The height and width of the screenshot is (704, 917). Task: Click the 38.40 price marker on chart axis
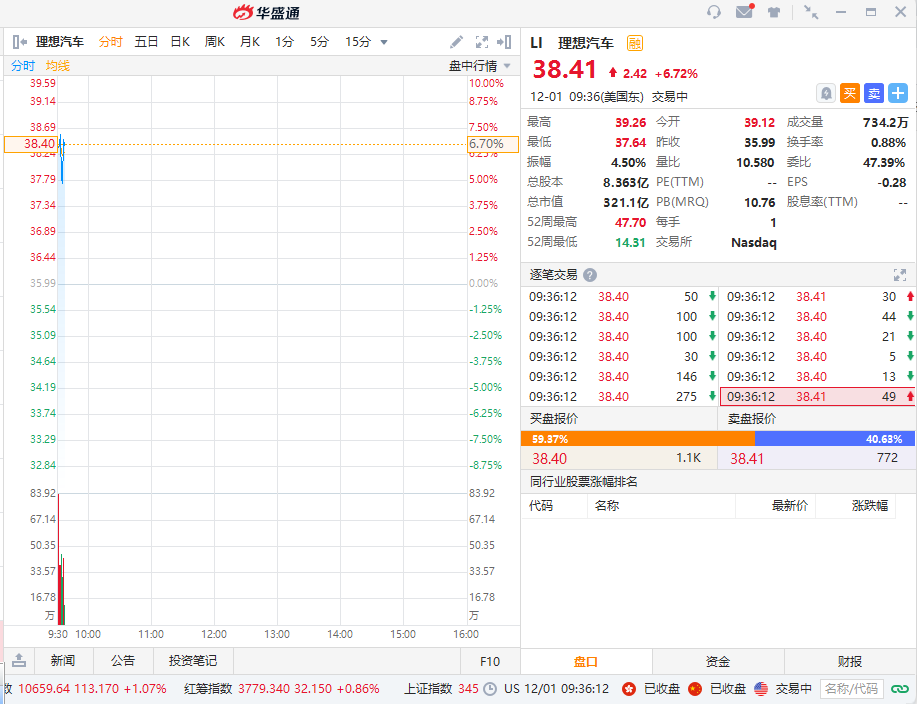(x=30, y=144)
